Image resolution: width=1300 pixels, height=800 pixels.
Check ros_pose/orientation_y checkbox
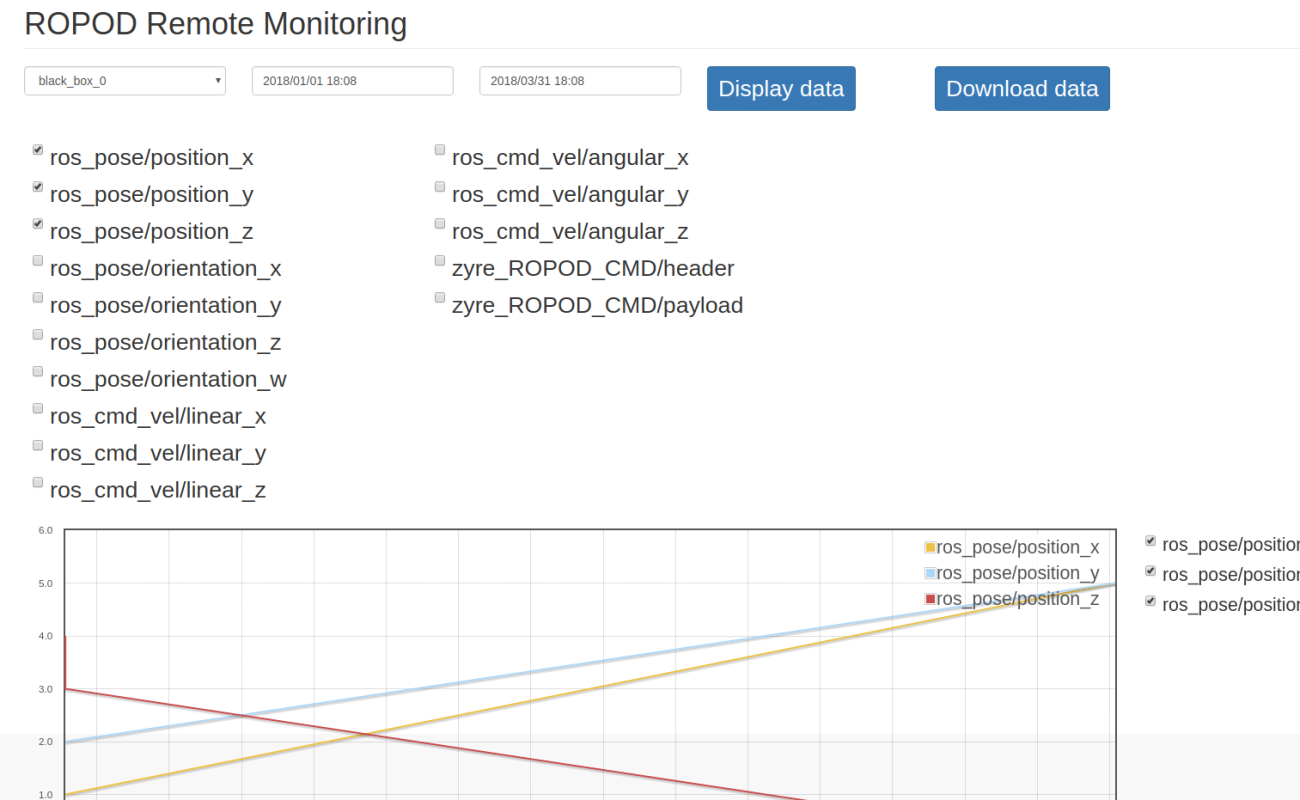38,298
